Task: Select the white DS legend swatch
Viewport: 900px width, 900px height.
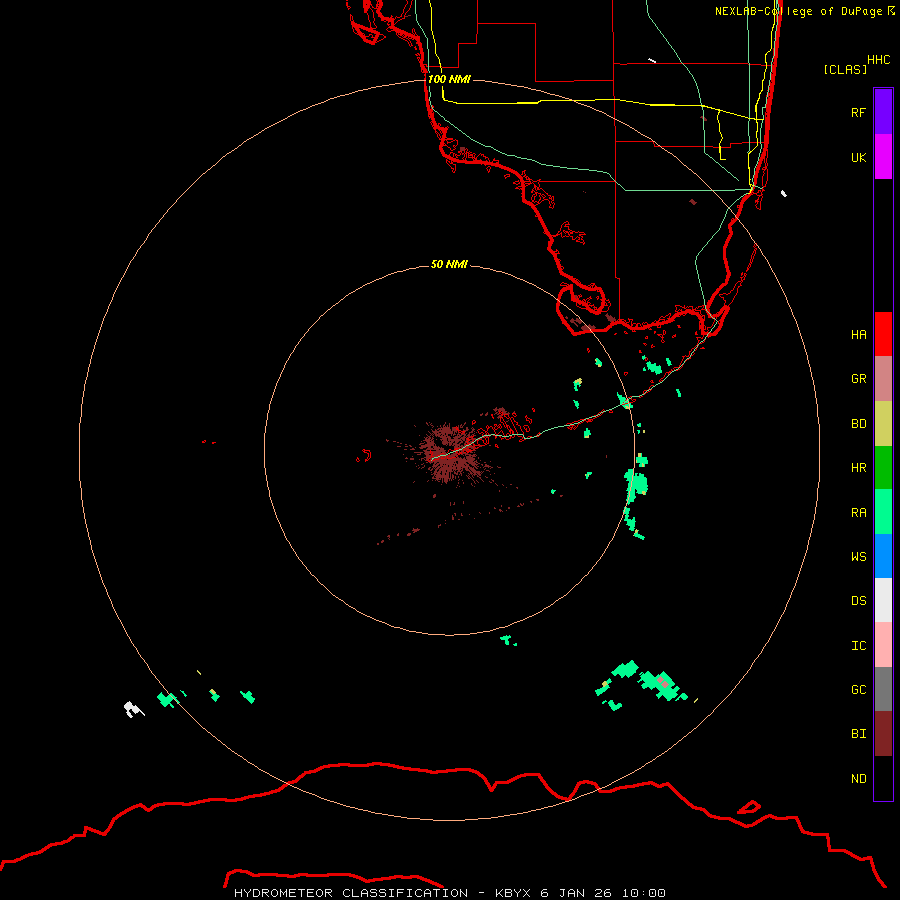Action: coord(883,600)
